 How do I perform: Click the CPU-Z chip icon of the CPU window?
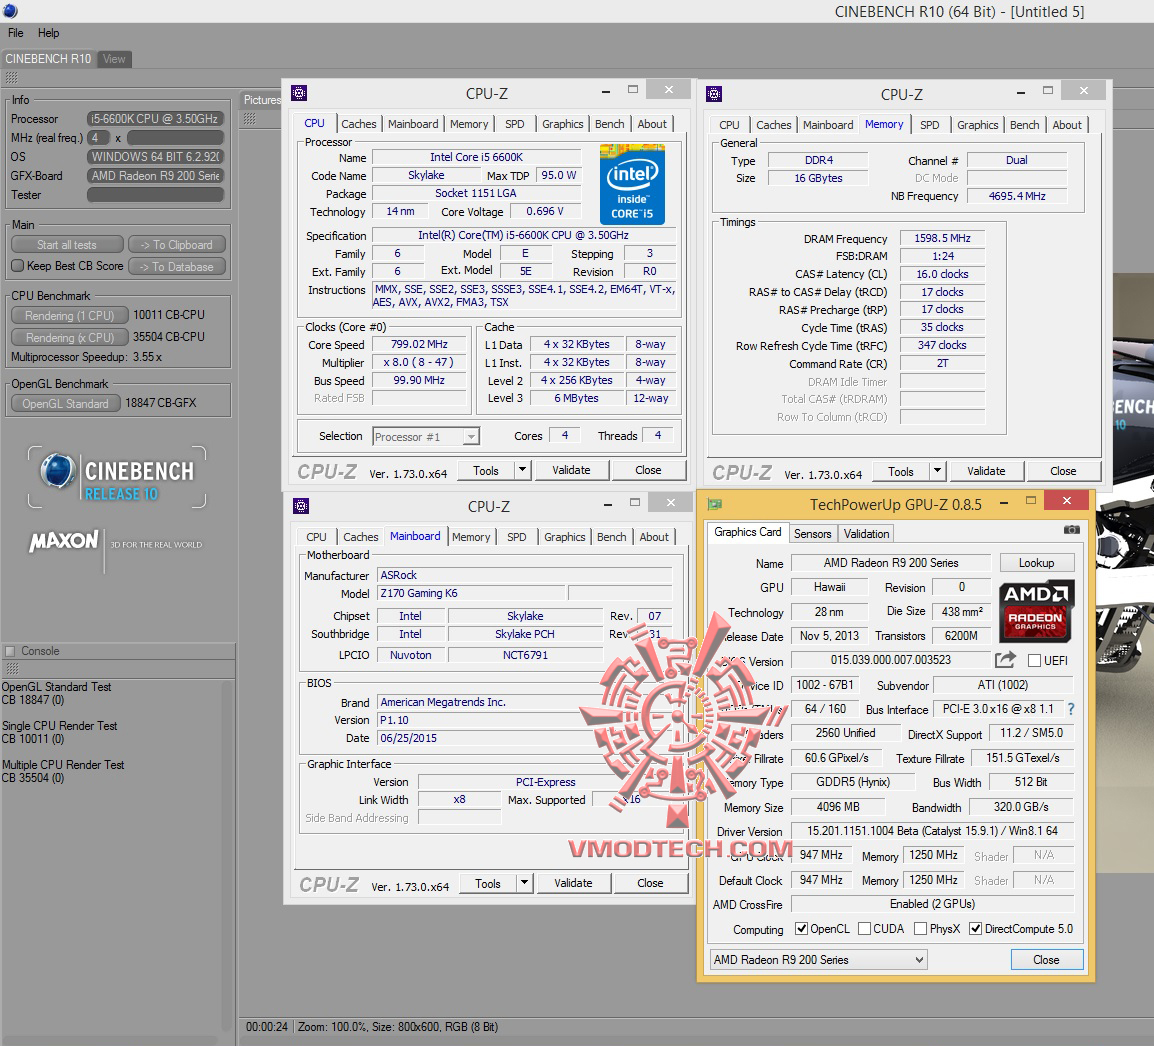(299, 93)
